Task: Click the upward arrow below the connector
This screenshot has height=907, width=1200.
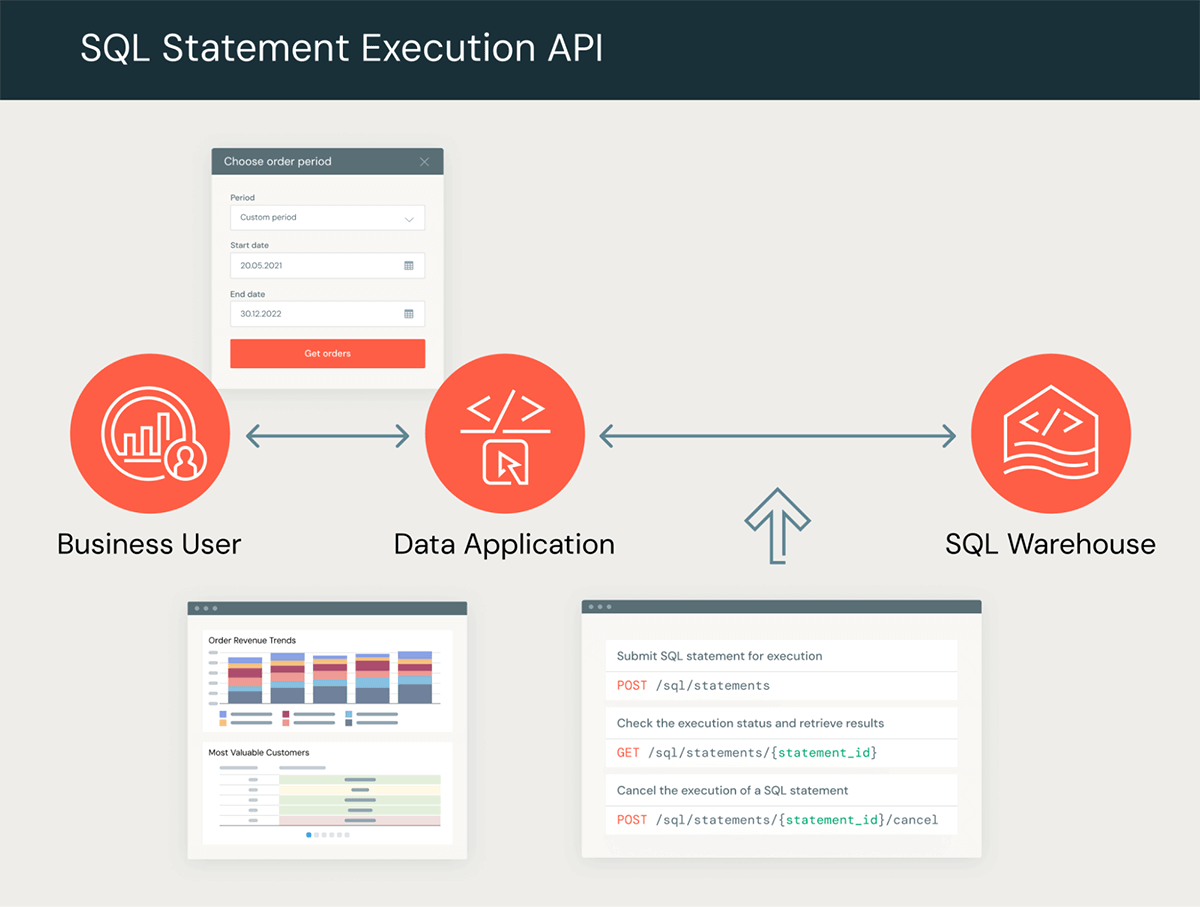Action: click(777, 524)
